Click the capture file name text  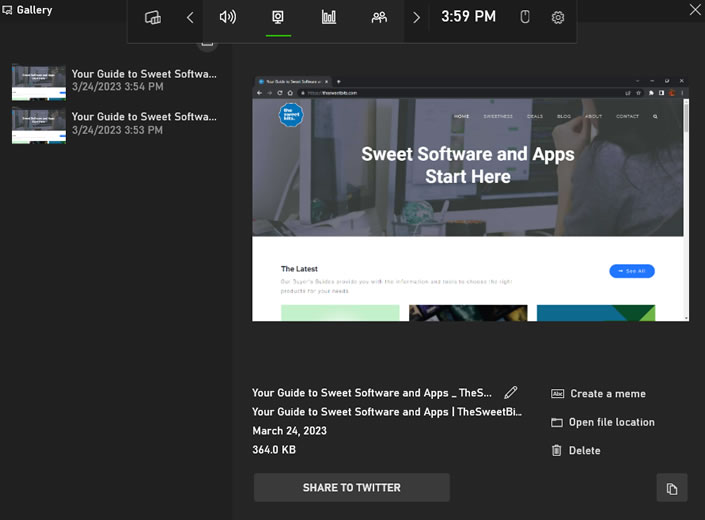coord(372,393)
